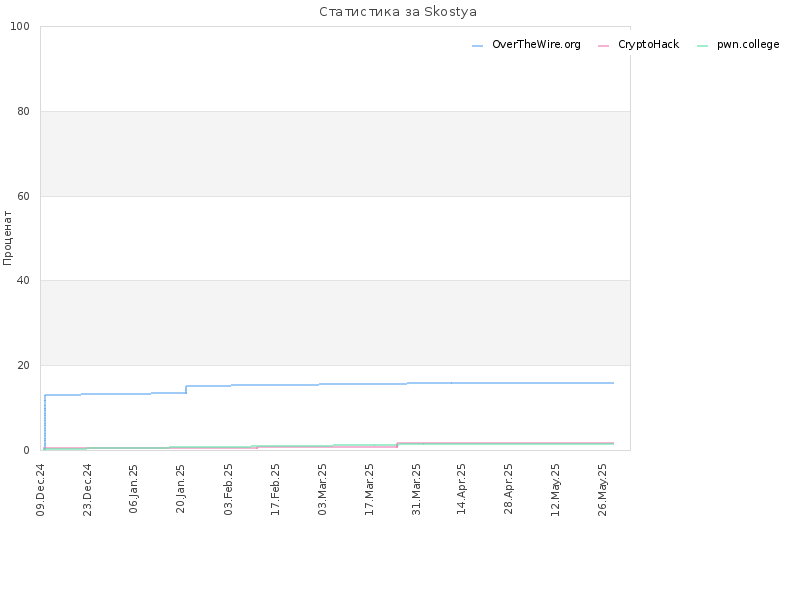Select the 03.Mar.25 x-axis date label
Viewport: 800px width, 600px height.
tap(322, 489)
